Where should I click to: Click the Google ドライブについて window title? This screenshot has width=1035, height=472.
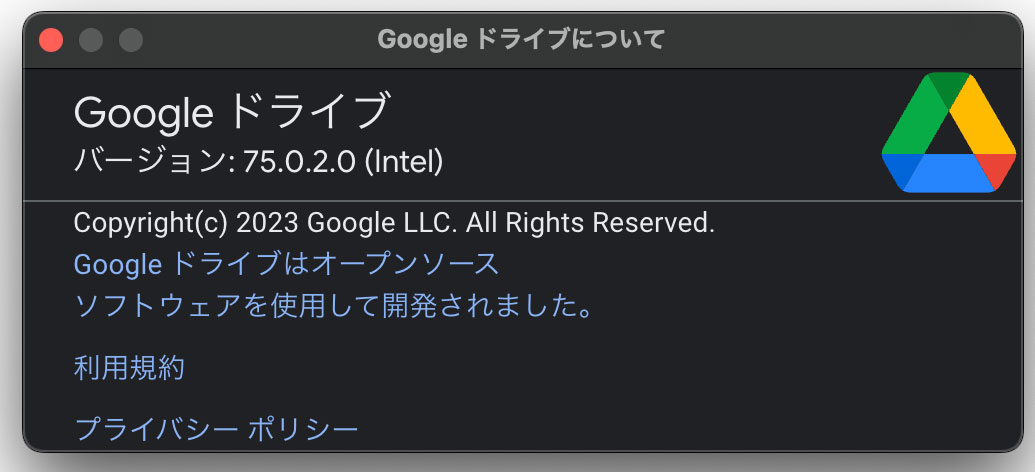coord(521,40)
